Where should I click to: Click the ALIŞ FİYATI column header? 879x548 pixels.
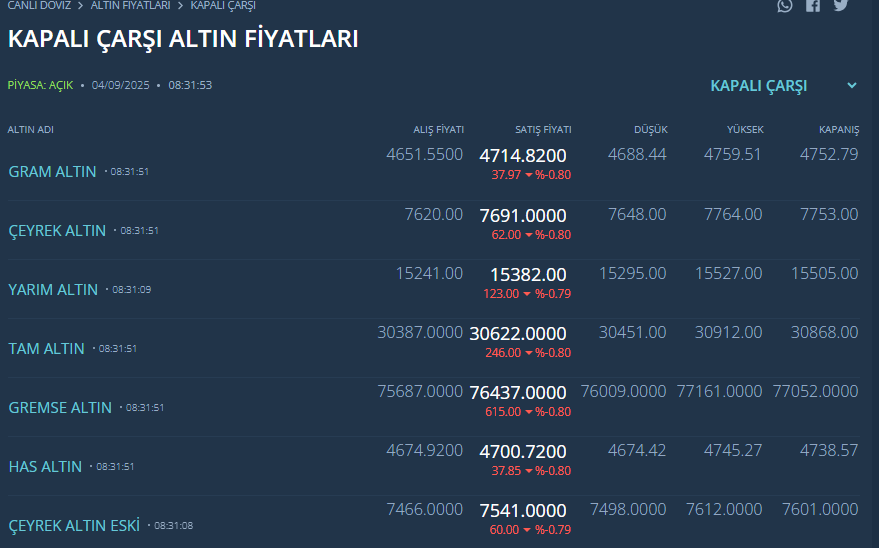coord(439,130)
